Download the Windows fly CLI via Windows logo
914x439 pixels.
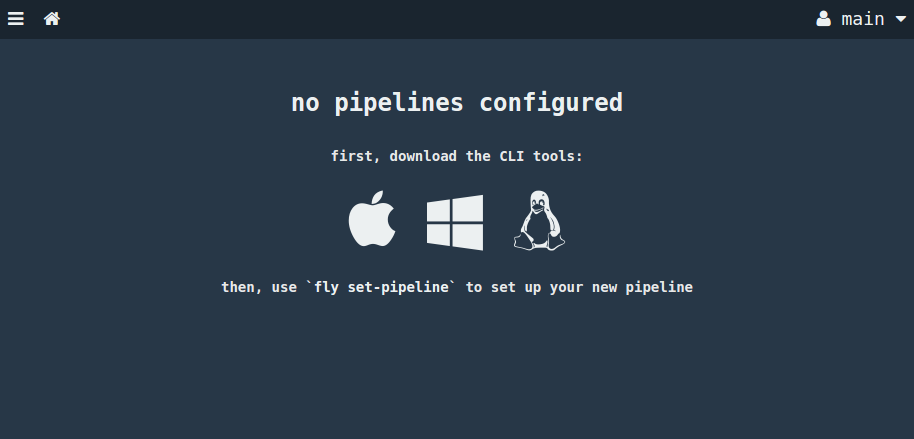pos(455,222)
